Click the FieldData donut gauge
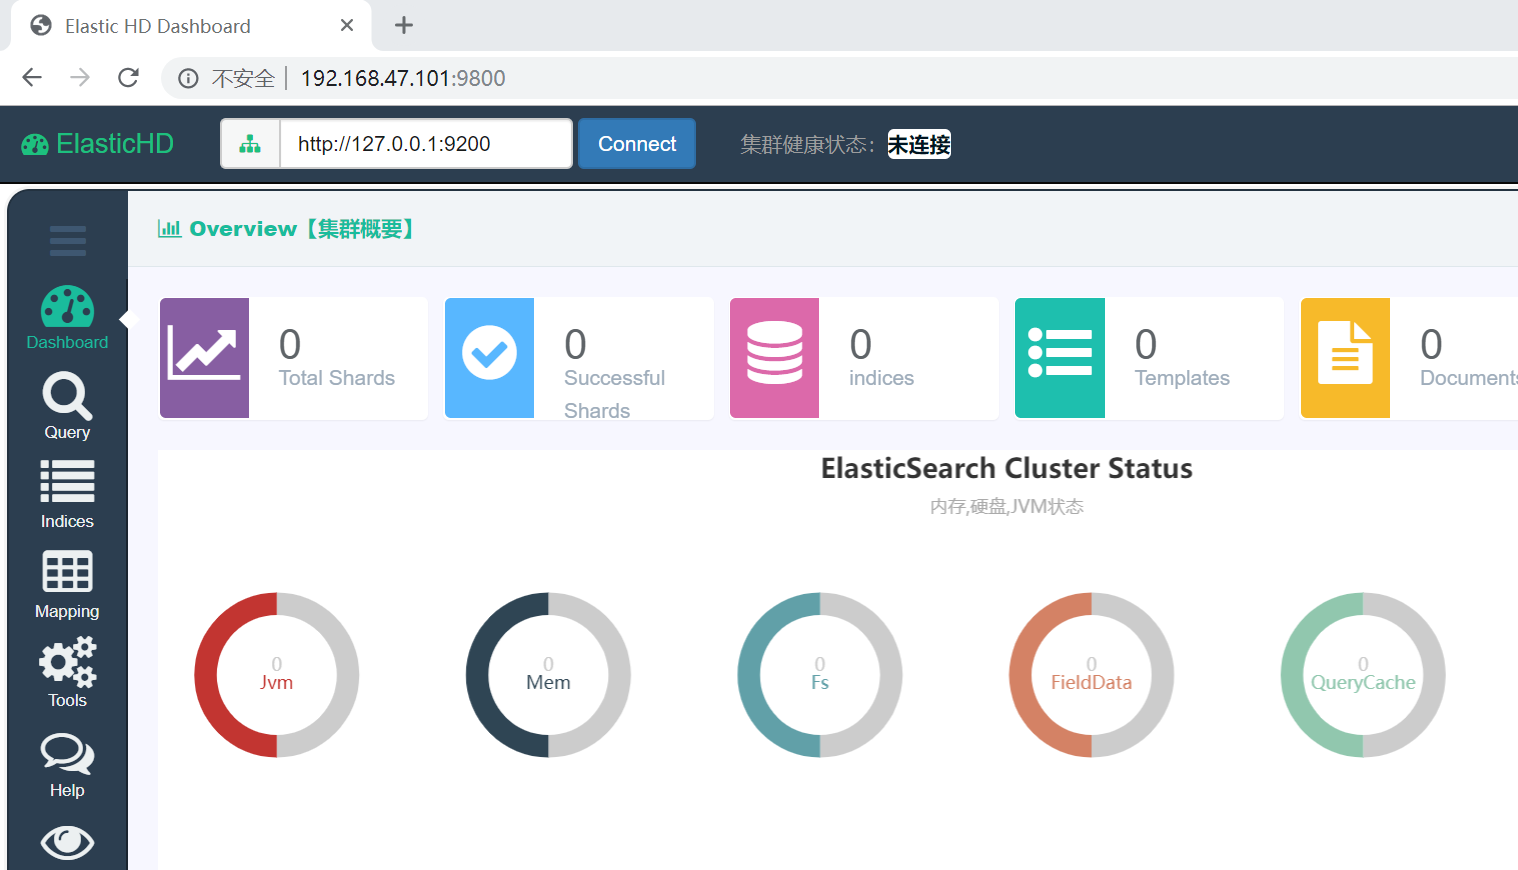The height and width of the screenshot is (870, 1518). point(1092,675)
